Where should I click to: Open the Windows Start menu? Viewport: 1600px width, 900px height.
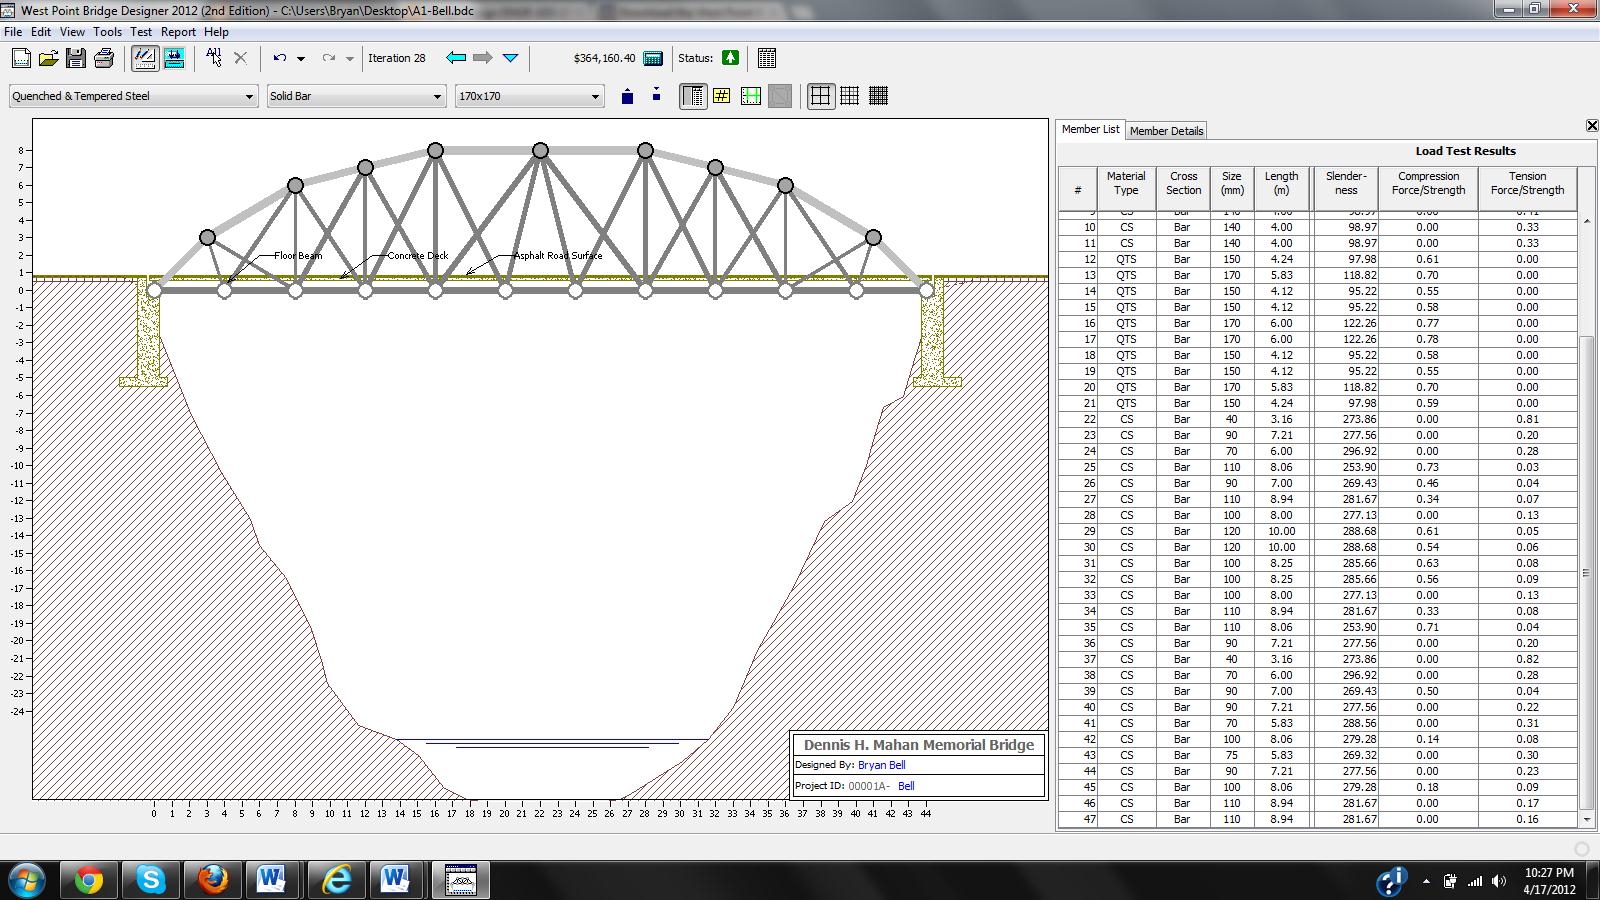pyautogui.click(x=27, y=880)
